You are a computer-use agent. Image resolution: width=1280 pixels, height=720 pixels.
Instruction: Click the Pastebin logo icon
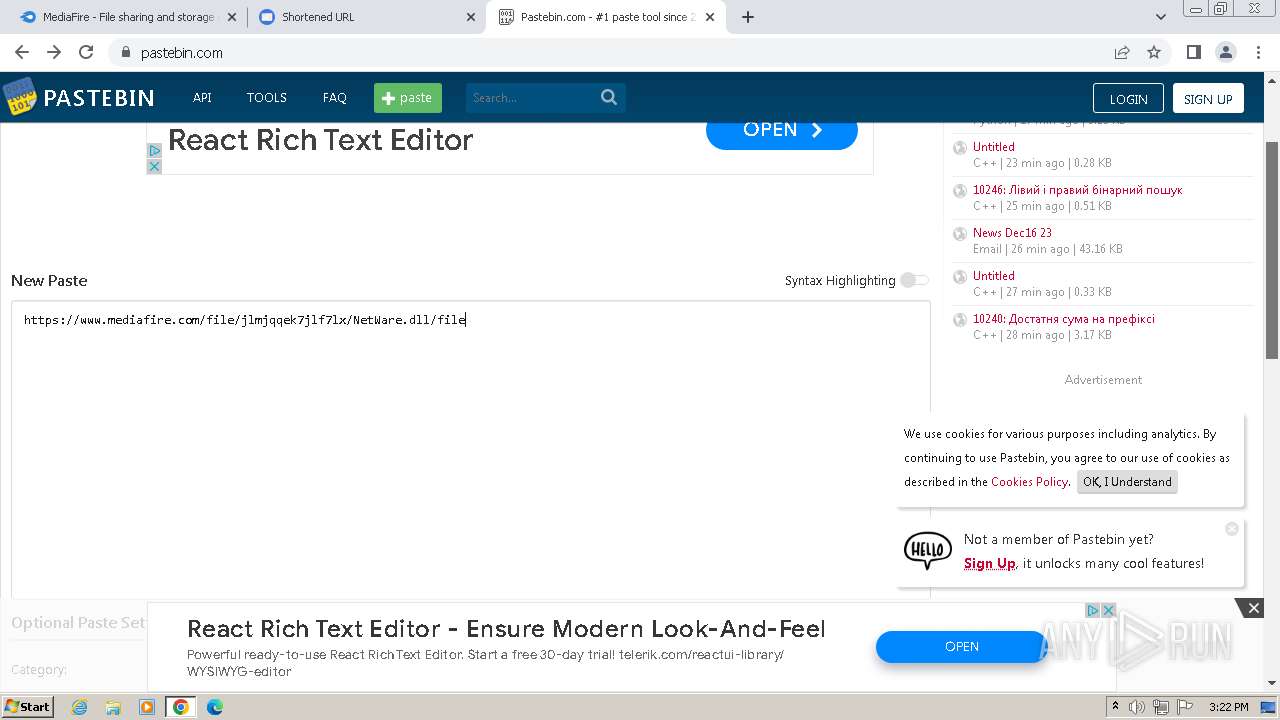(19, 97)
